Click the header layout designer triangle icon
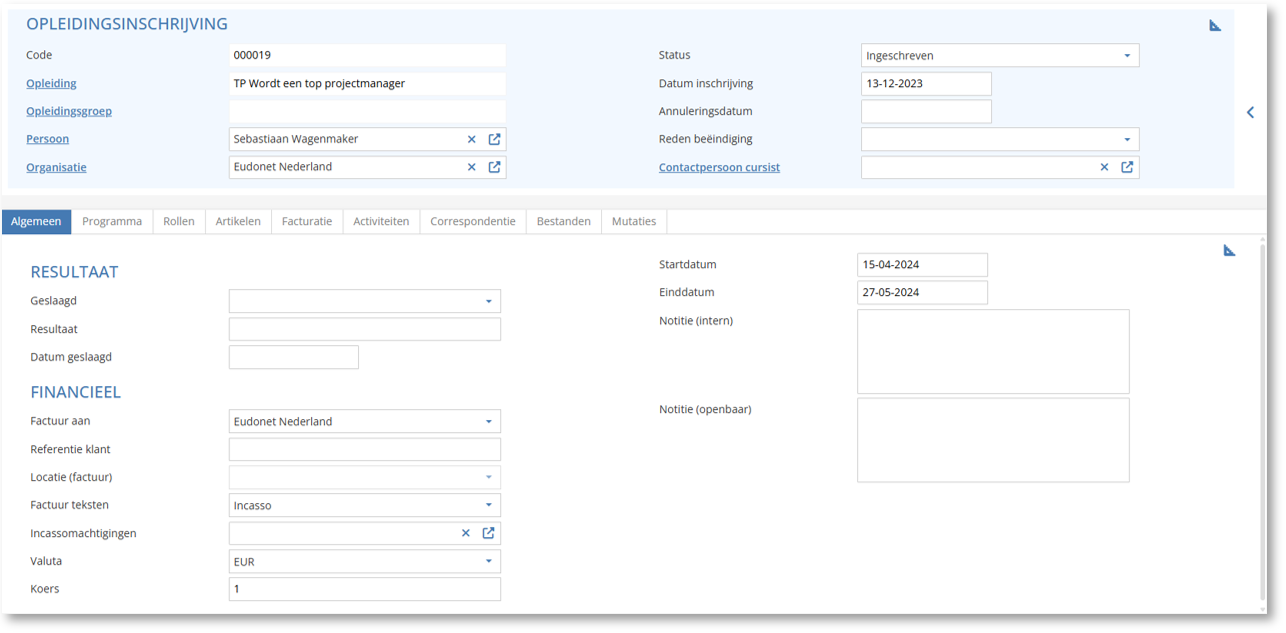Viewport: 1286px width, 633px height. click(1215, 26)
